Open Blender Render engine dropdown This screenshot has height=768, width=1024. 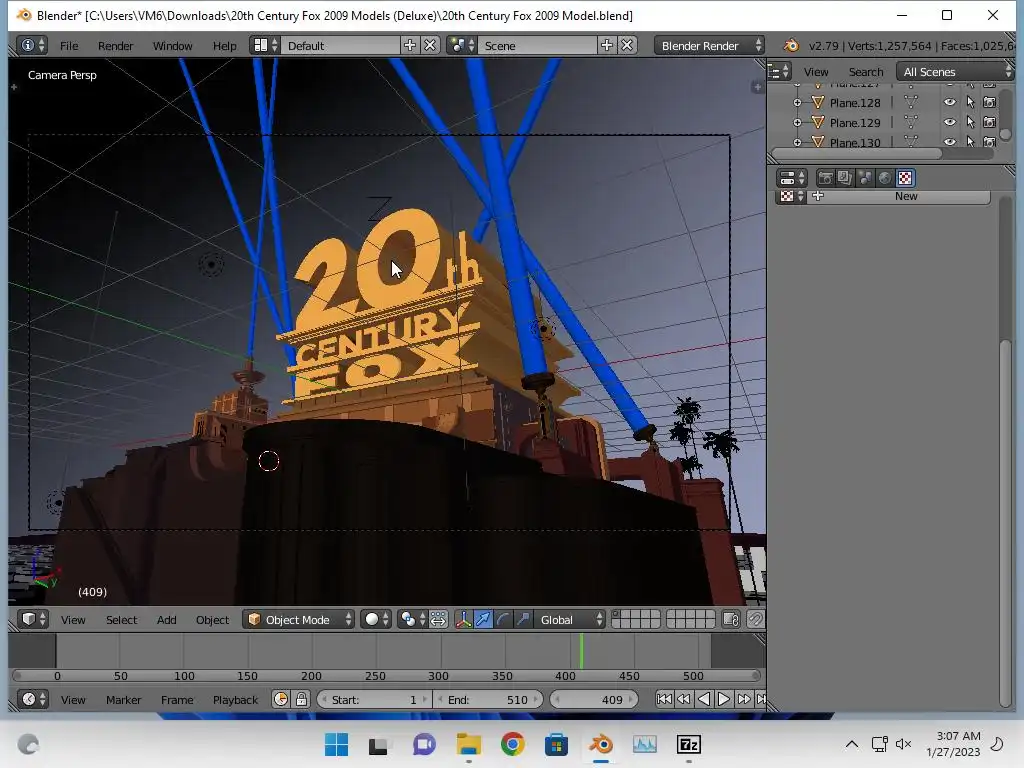click(x=709, y=46)
